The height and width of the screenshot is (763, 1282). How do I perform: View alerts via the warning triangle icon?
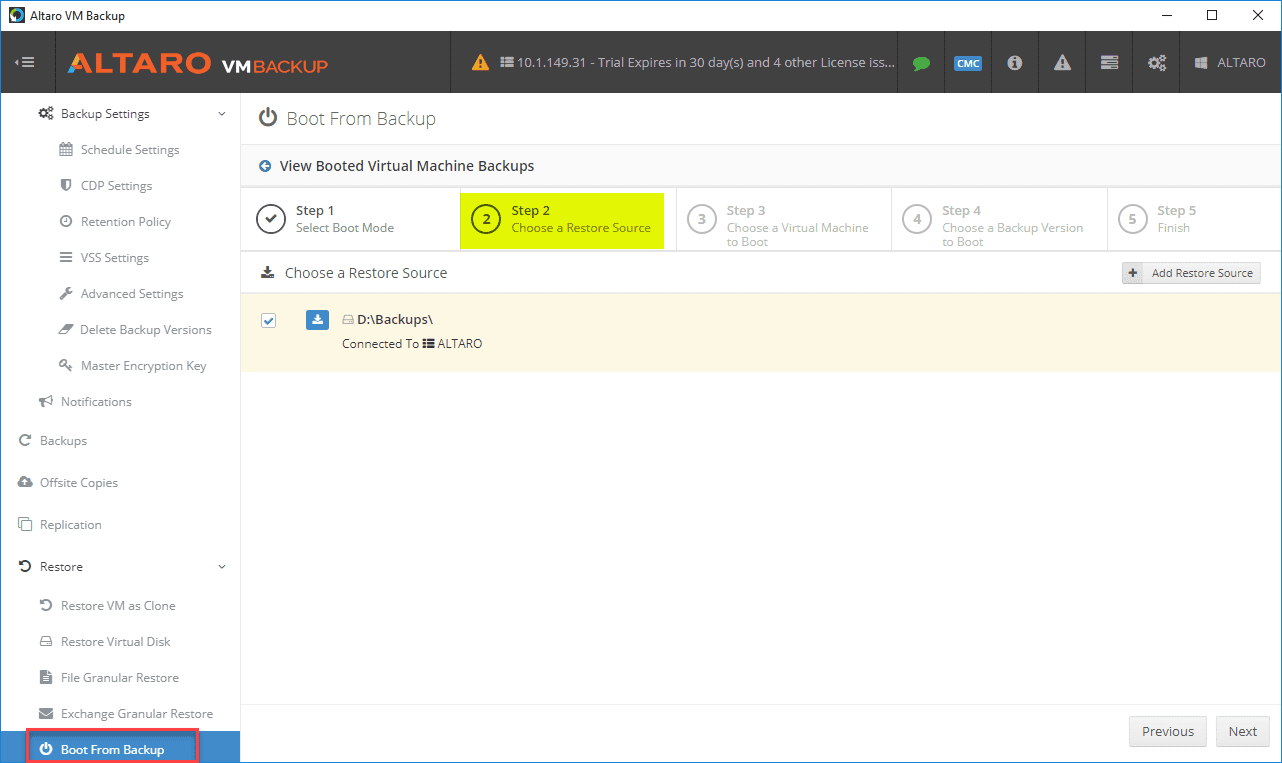(1061, 62)
